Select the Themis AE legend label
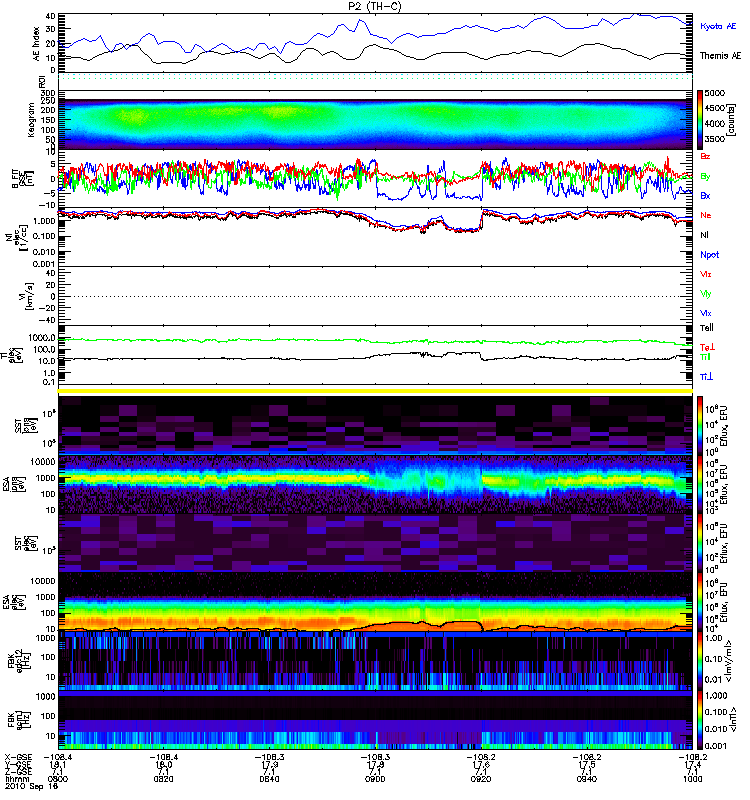The height and width of the screenshot is (800, 750). (720, 56)
